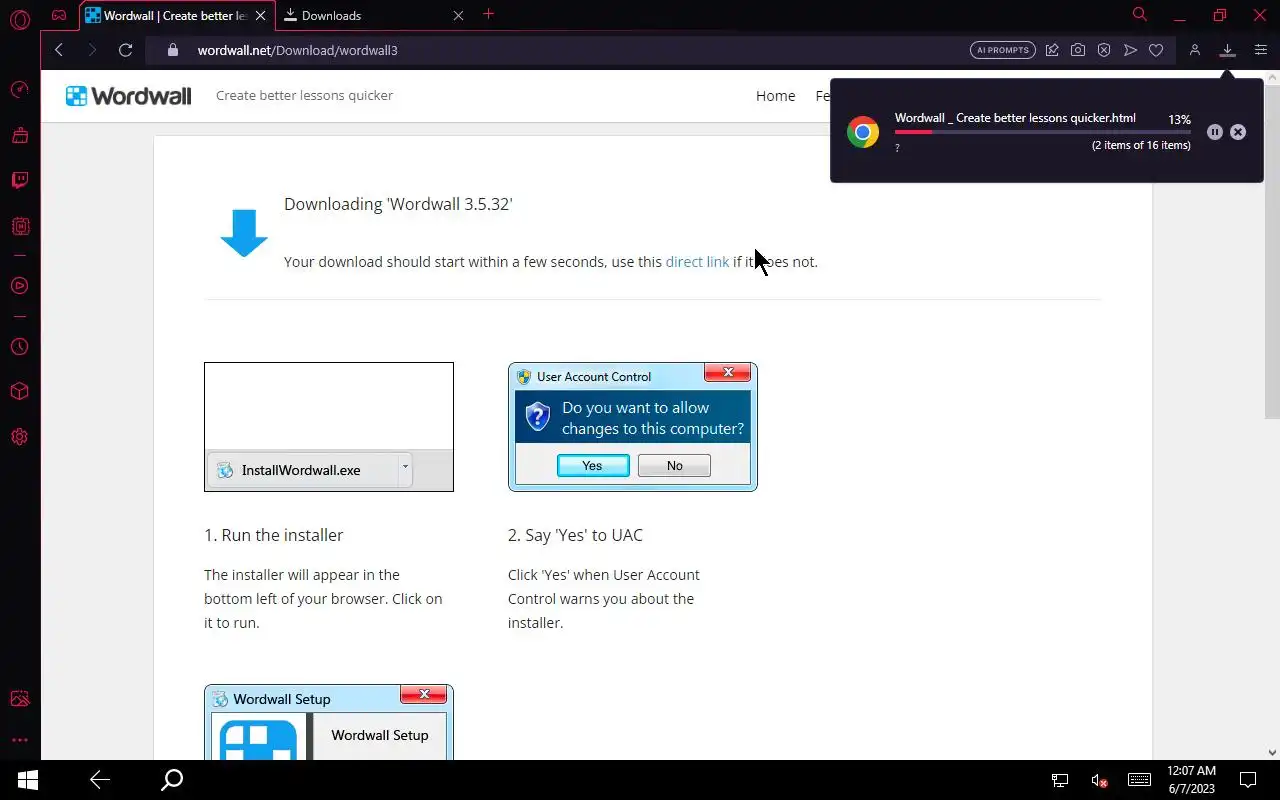Click the User Account Control illustration
1280x800 pixels.
point(633,427)
